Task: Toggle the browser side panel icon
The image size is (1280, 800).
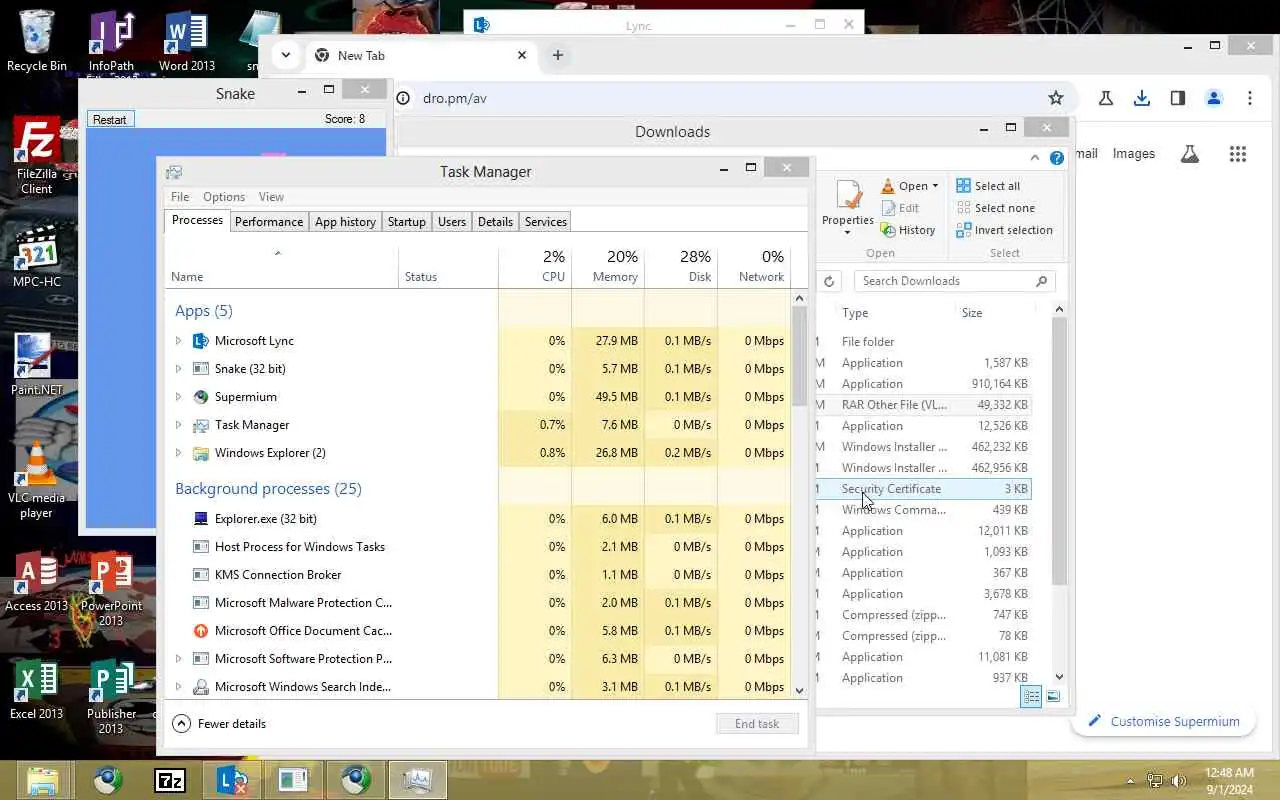Action: point(1178,98)
